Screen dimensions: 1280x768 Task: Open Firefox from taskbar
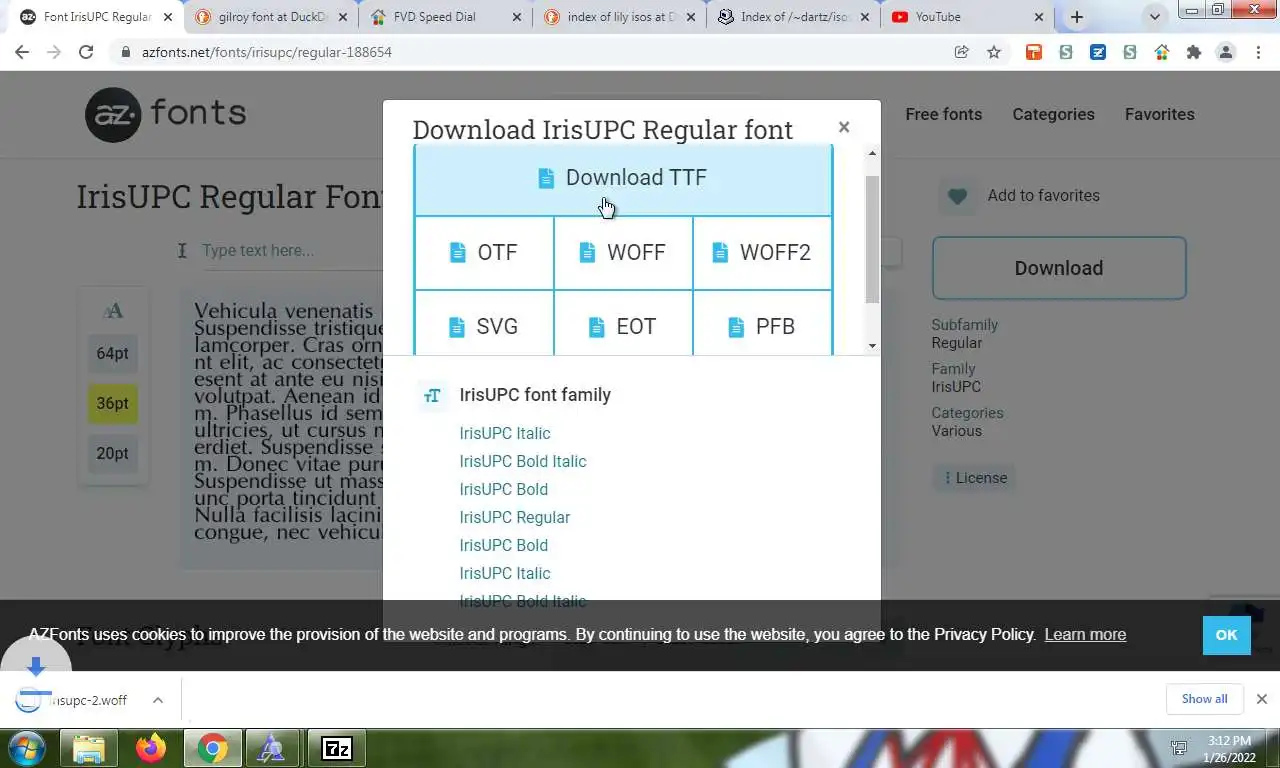(x=151, y=748)
